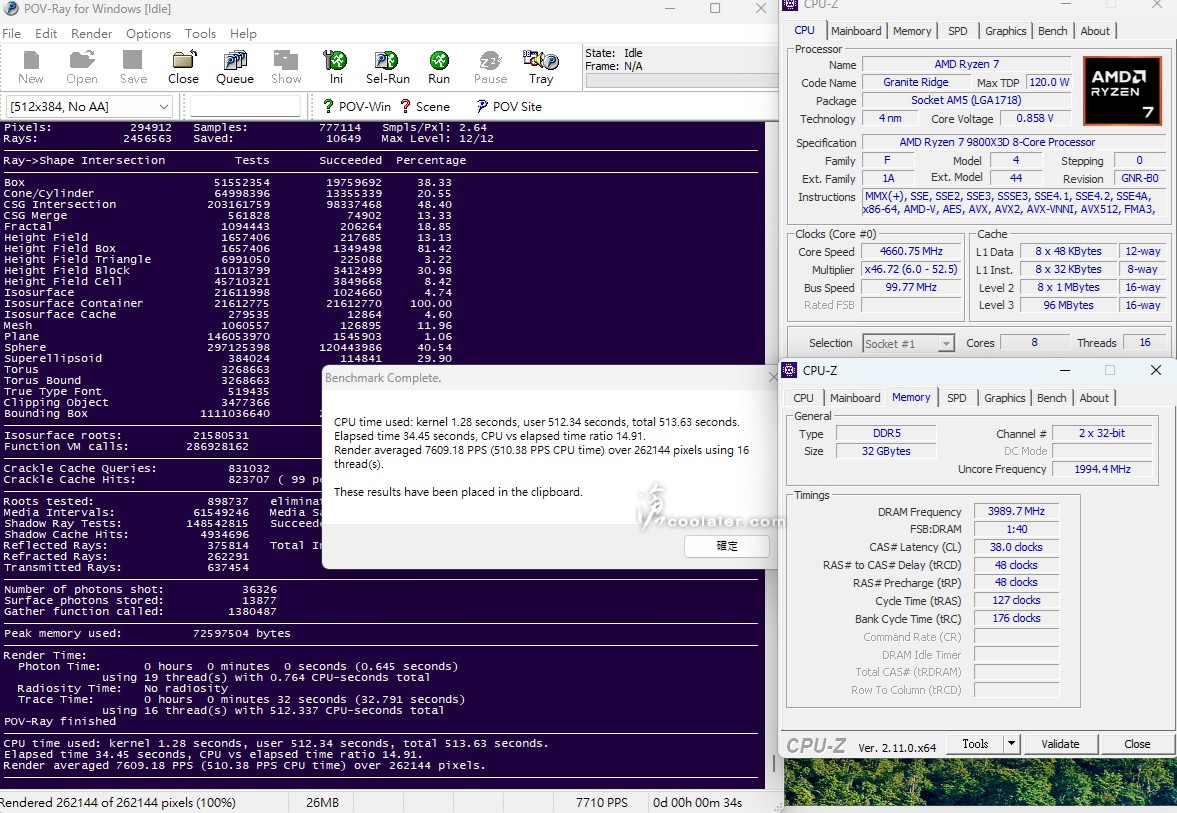Click the Tools button in CPU-Z
Screen dimensions: 1177x813
pos(975,744)
